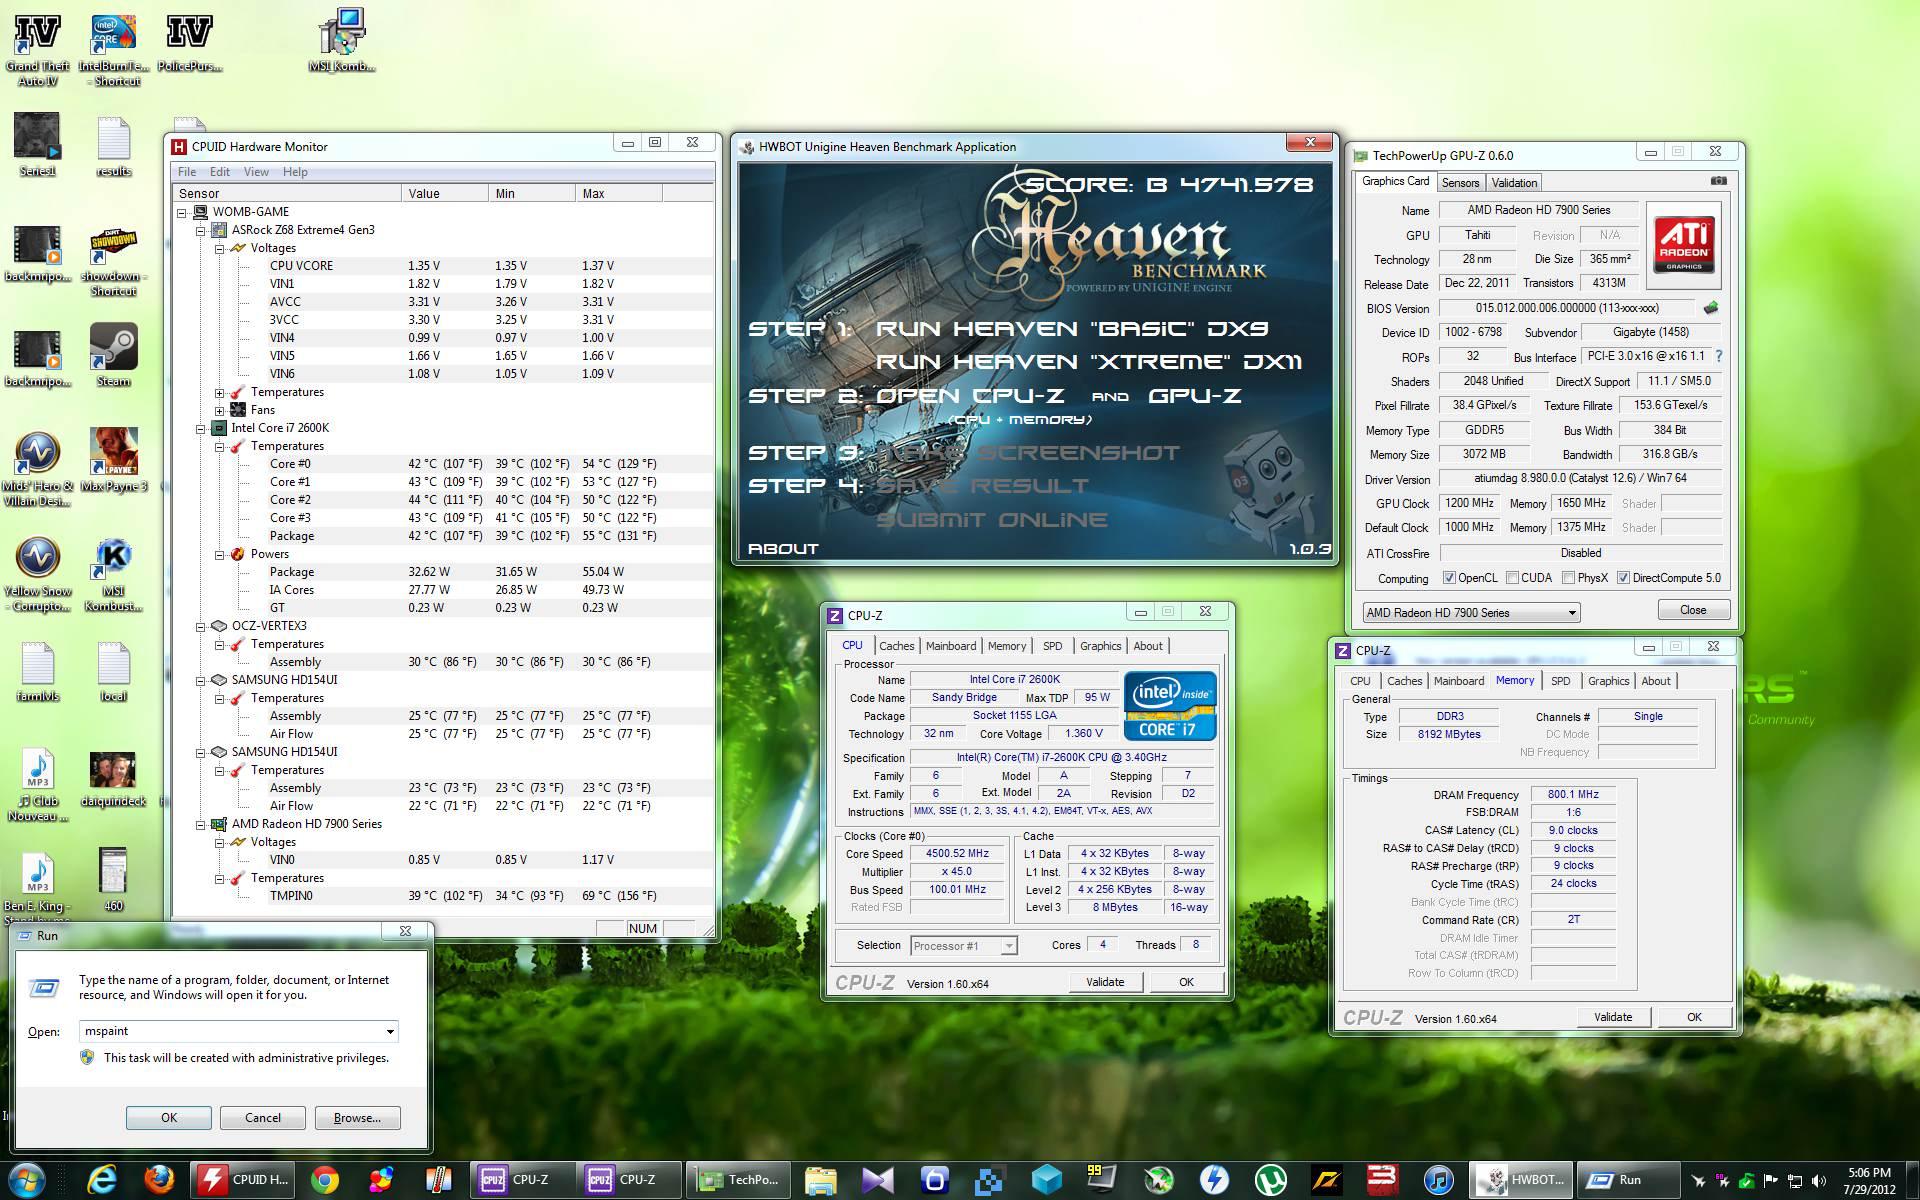The image size is (1920, 1200).
Task: Switch to the Sensors tab in GPU-Z
Action: pyautogui.click(x=1460, y=182)
